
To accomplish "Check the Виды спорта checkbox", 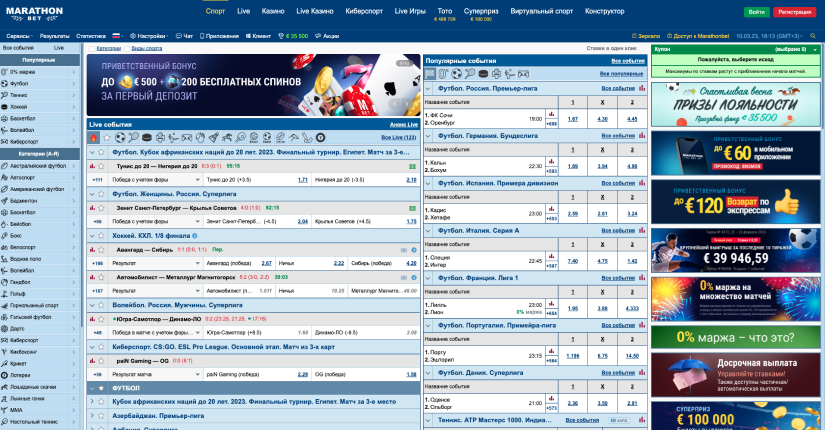I will point(127,47).
